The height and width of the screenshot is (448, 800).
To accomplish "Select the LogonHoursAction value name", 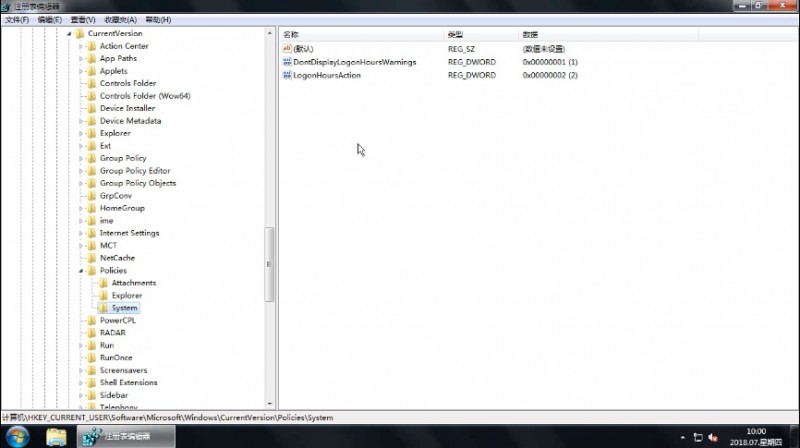I will point(327,75).
